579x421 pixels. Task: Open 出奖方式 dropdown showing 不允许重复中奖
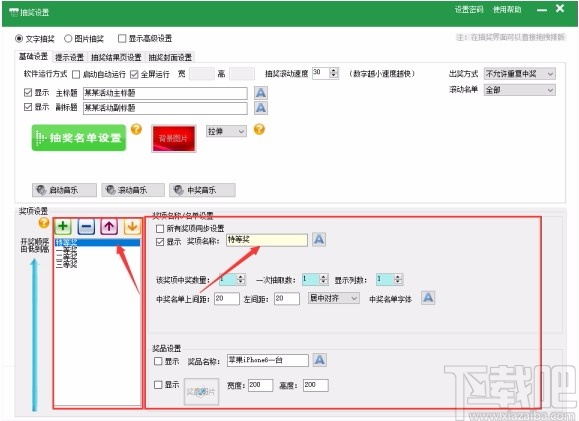tap(520, 74)
